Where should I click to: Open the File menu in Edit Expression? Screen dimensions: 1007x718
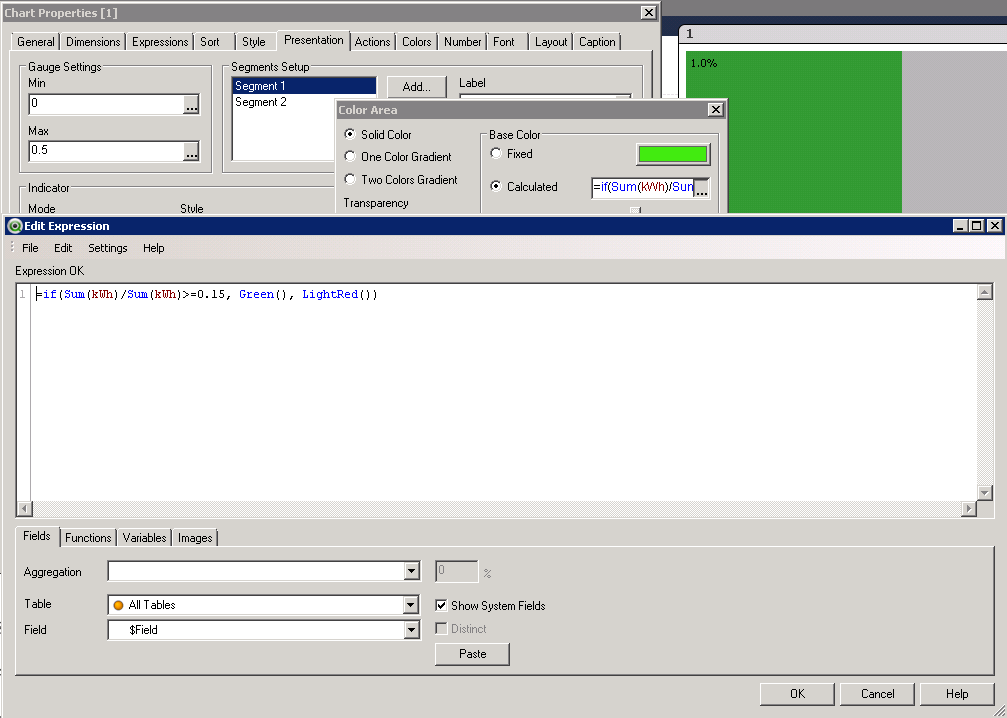point(30,248)
